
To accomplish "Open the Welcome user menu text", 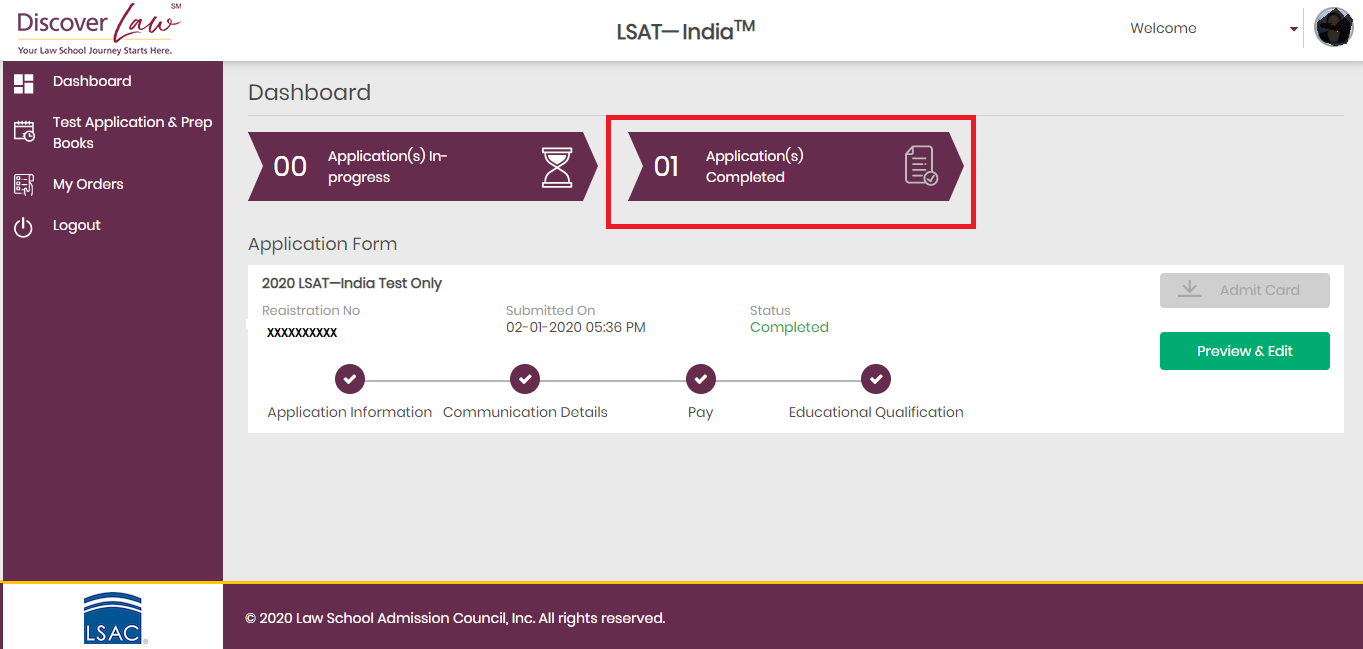I will click(1163, 29).
